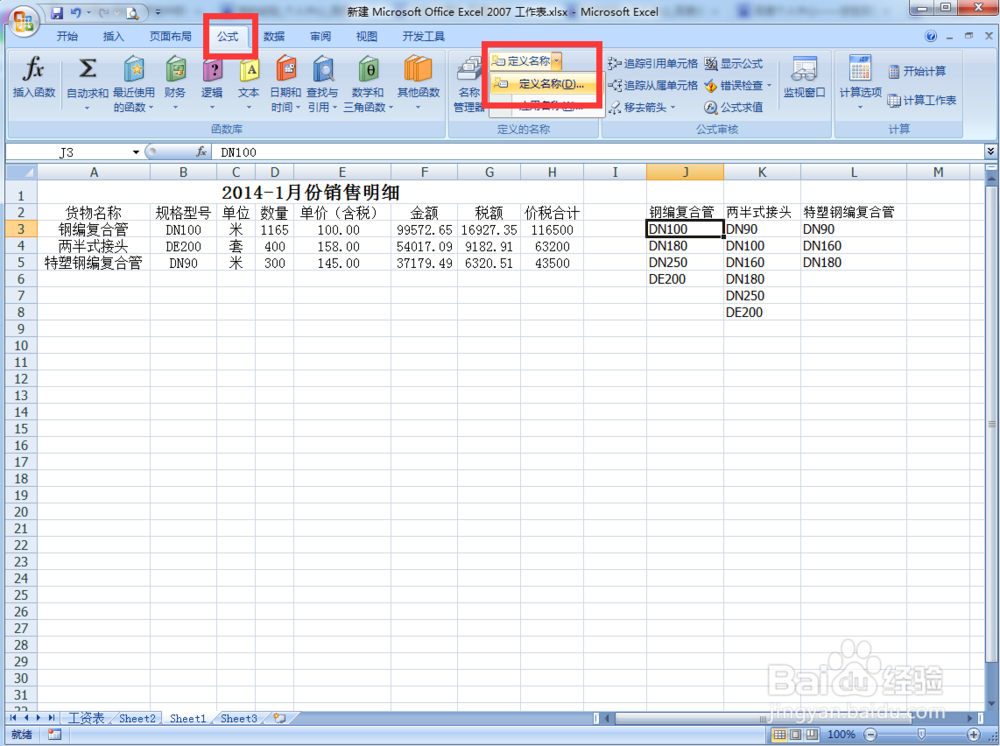Screen dimensions: 1000x746
Task: Save the workbook from Quick Access toolbar
Action: coord(57,13)
